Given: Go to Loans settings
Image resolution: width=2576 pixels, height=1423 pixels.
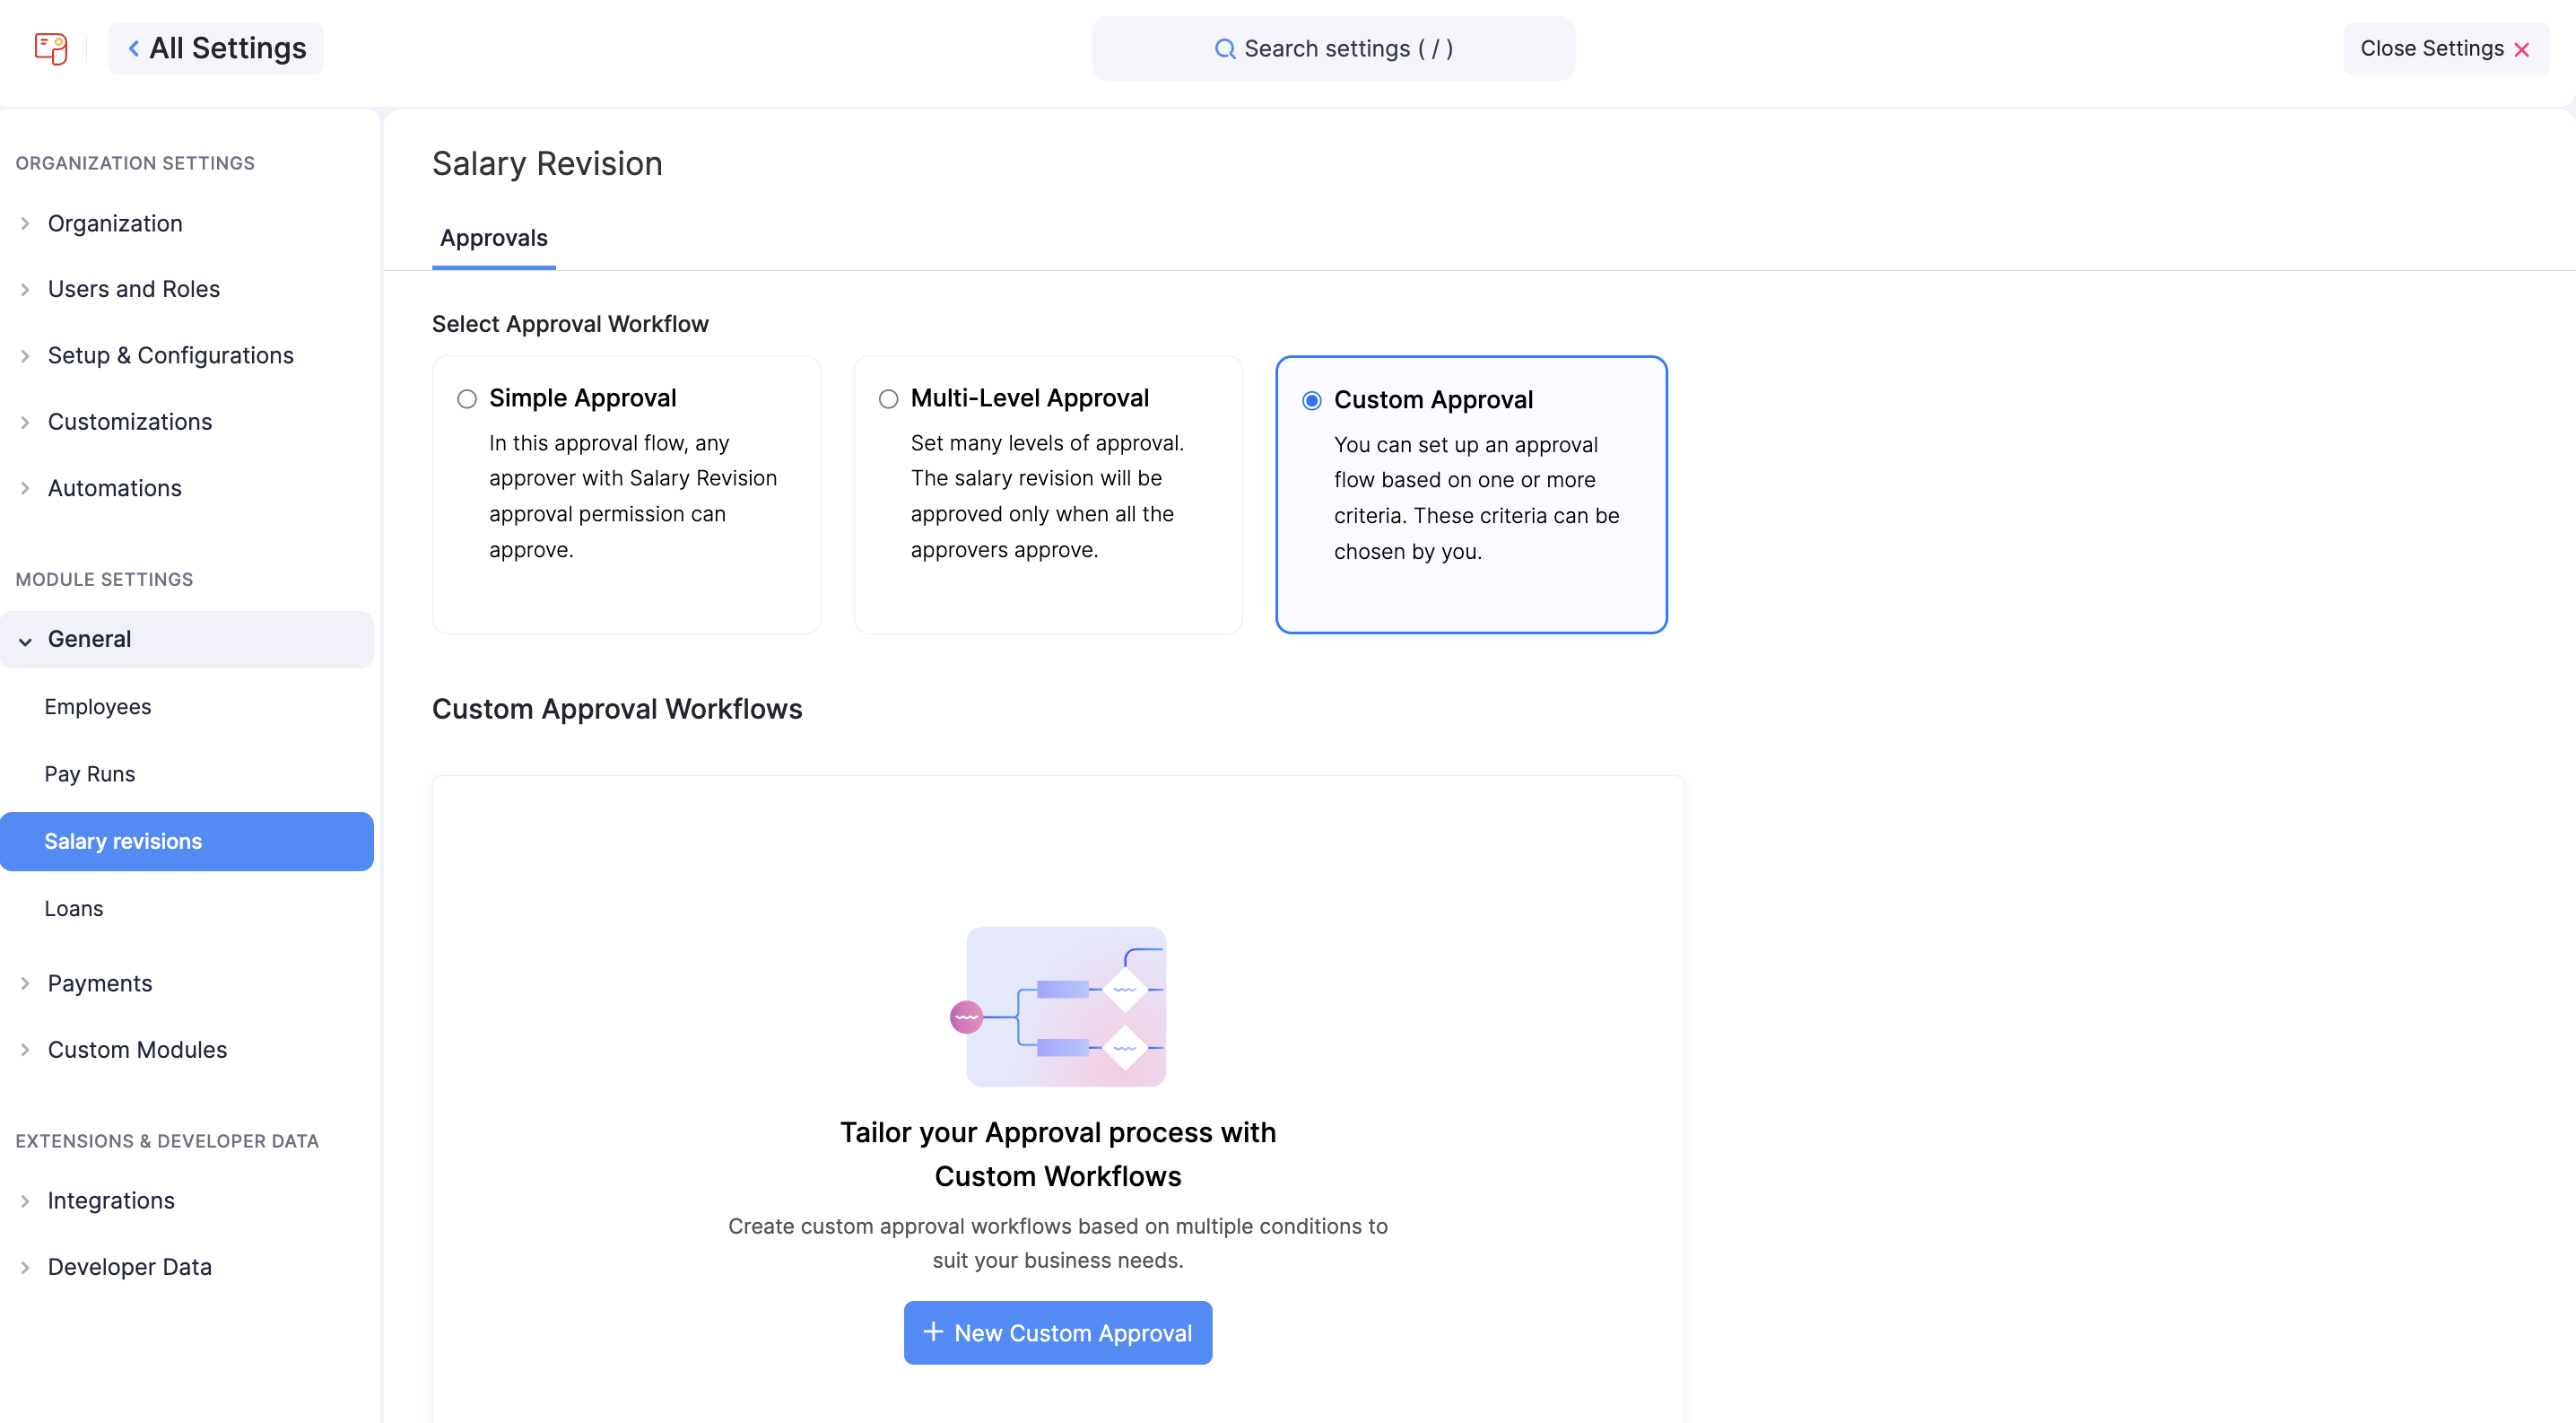Looking at the screenshot, I should pyautogui.click(x=73, y=908).
